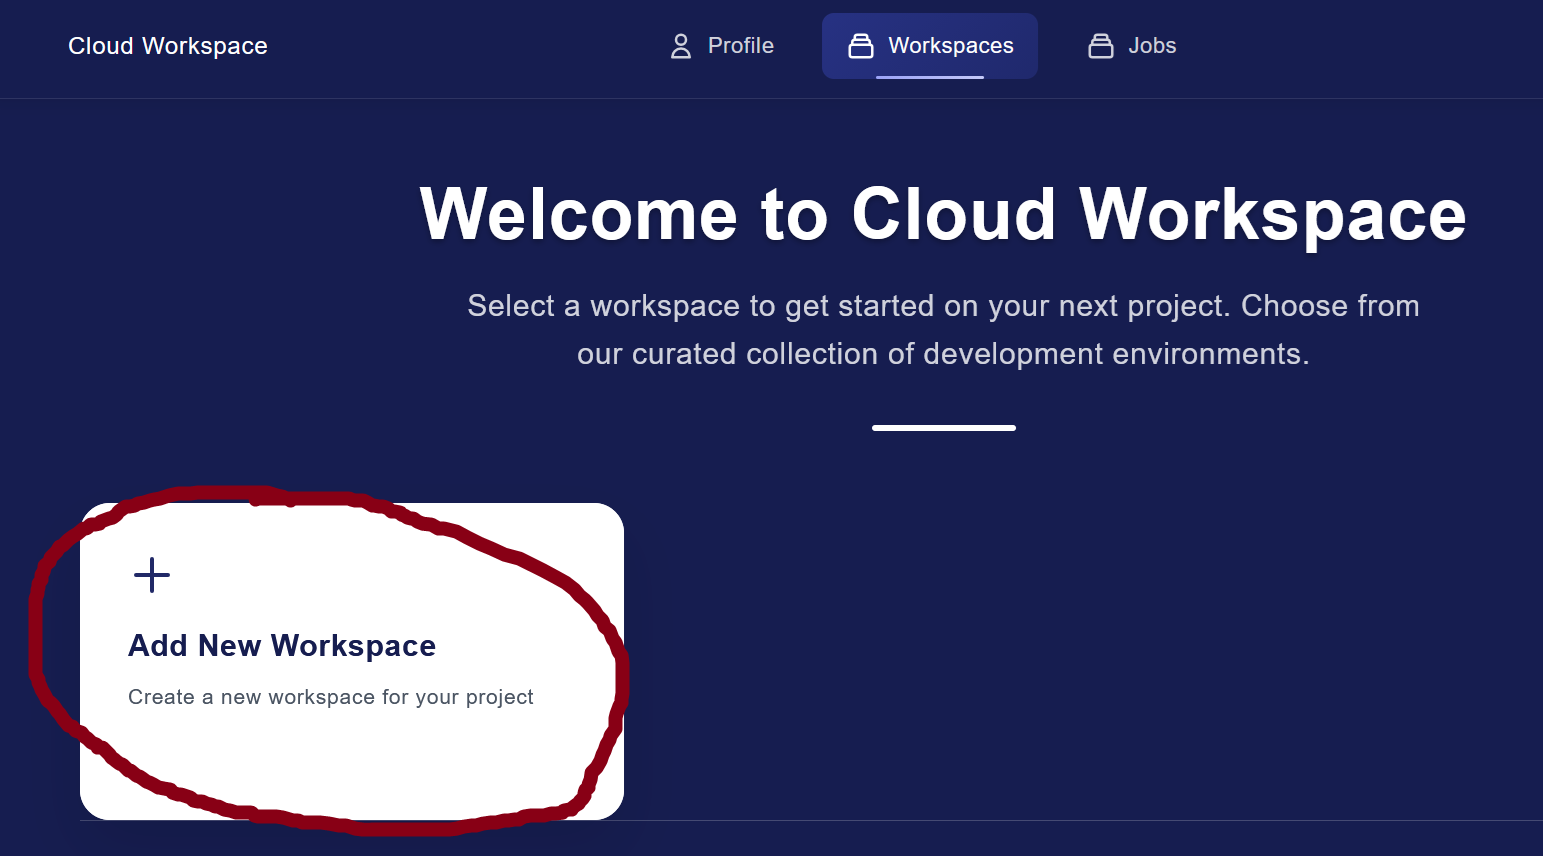Click the red hand-drawn outline around the card
Viewport: 1543px width, 856px height.
(37, 640)
